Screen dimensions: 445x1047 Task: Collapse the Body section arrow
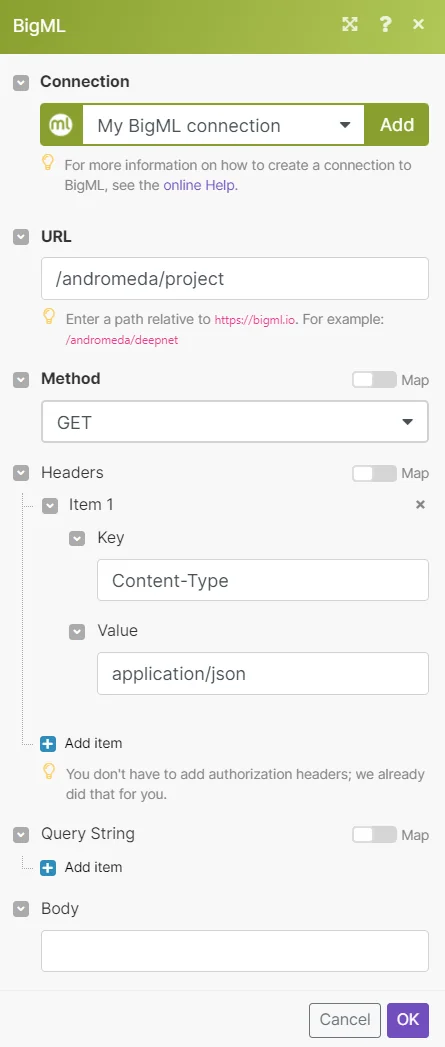(x=21, y=909)
